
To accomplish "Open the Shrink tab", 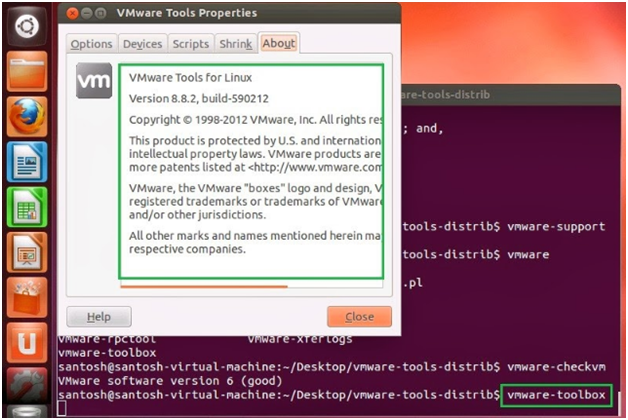I will 236,44.
